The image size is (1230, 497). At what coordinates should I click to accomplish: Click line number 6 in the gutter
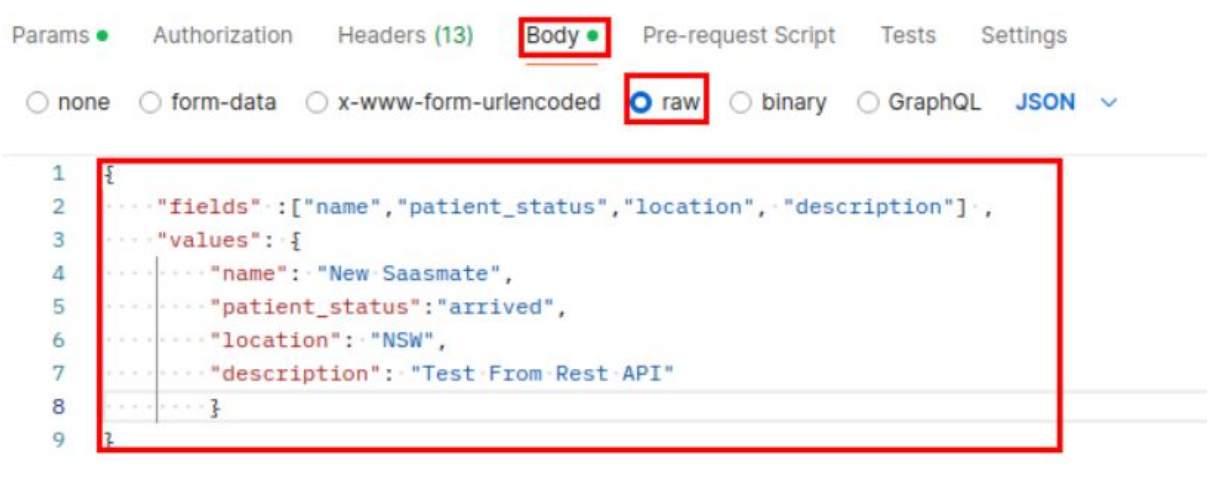click(x=58, y=340)
